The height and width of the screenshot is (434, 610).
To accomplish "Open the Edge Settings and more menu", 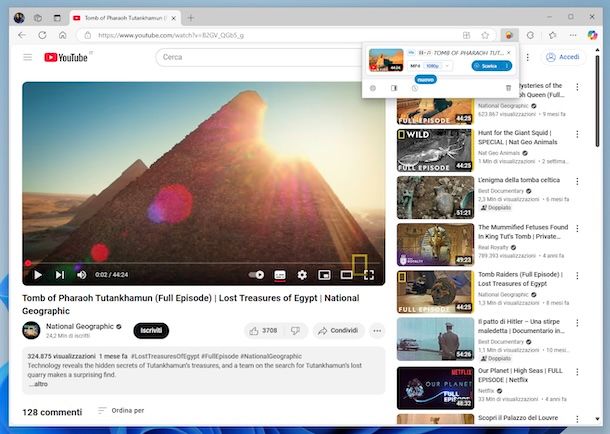I will (573, 35).
